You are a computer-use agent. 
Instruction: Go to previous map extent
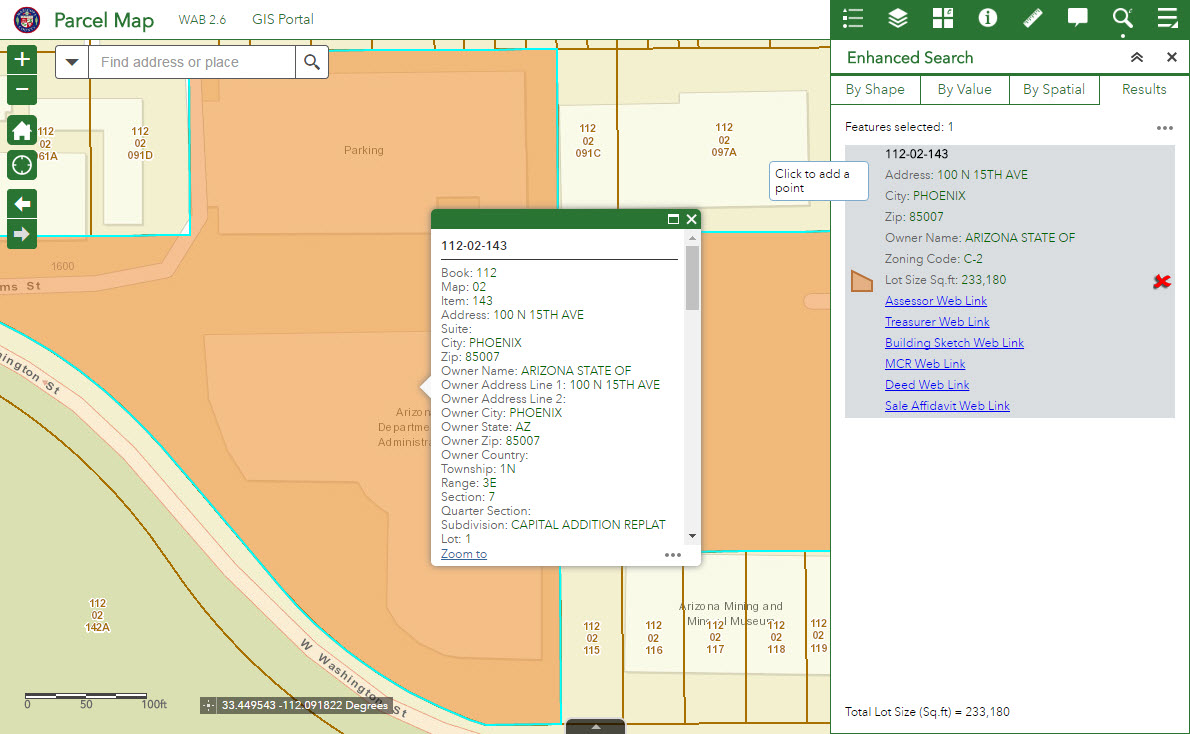pos(22,204)
